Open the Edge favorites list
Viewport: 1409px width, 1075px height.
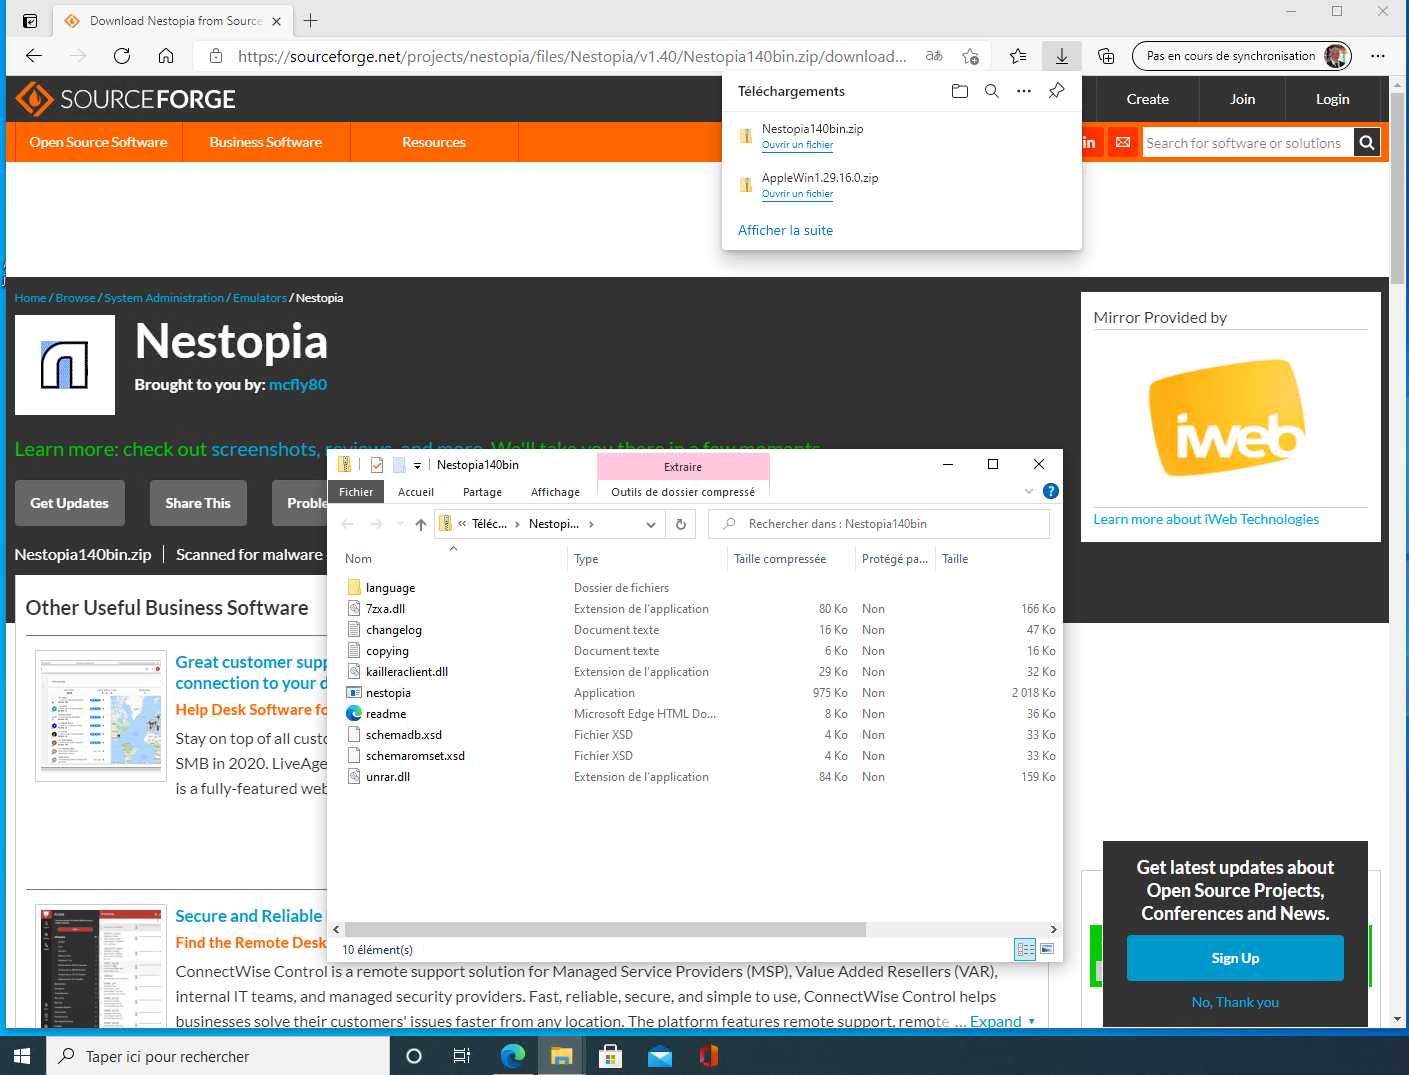click(1018, 56)
